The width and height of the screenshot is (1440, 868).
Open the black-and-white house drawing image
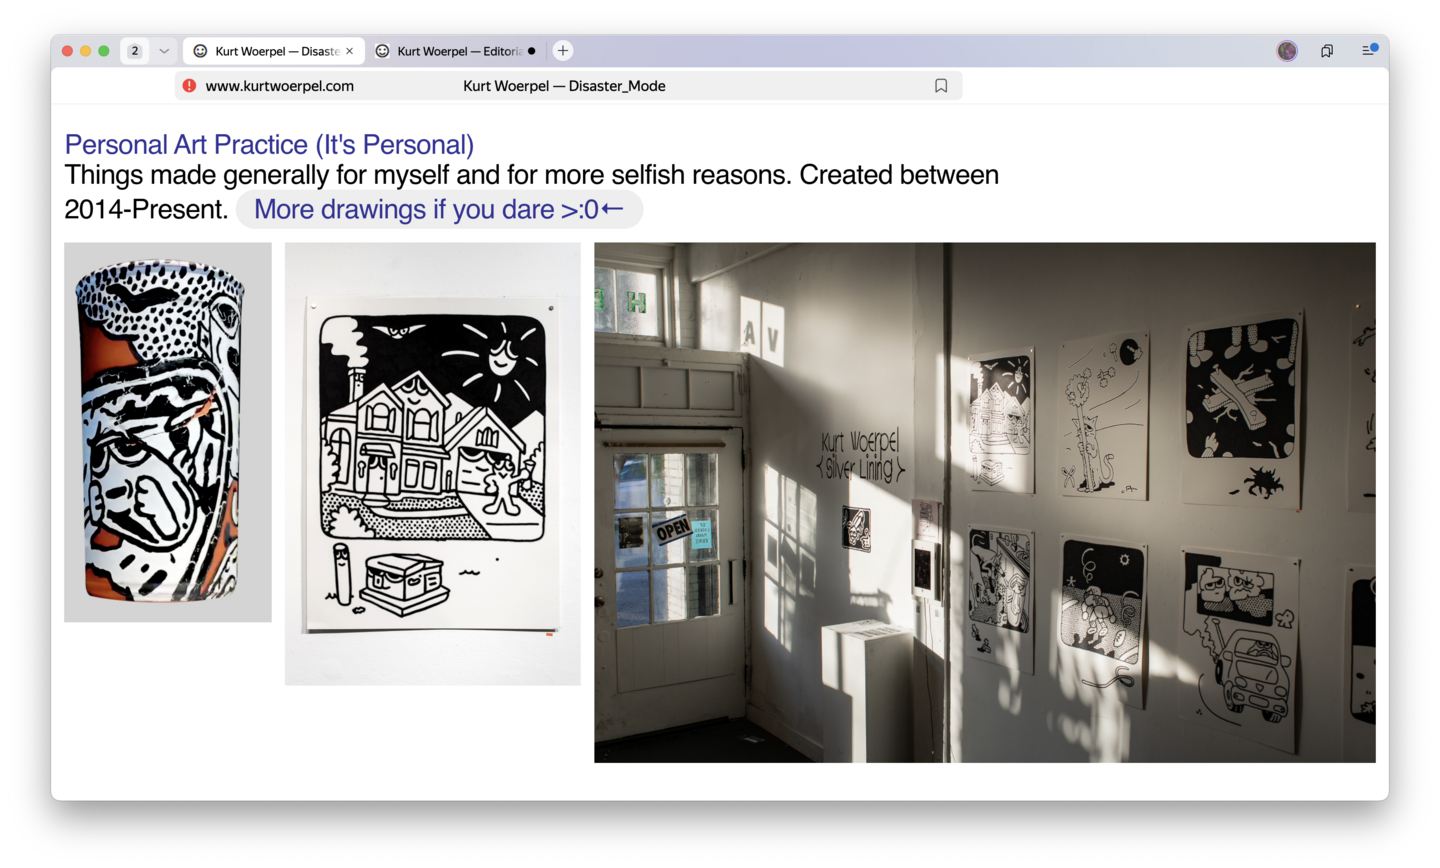point(433,464)
